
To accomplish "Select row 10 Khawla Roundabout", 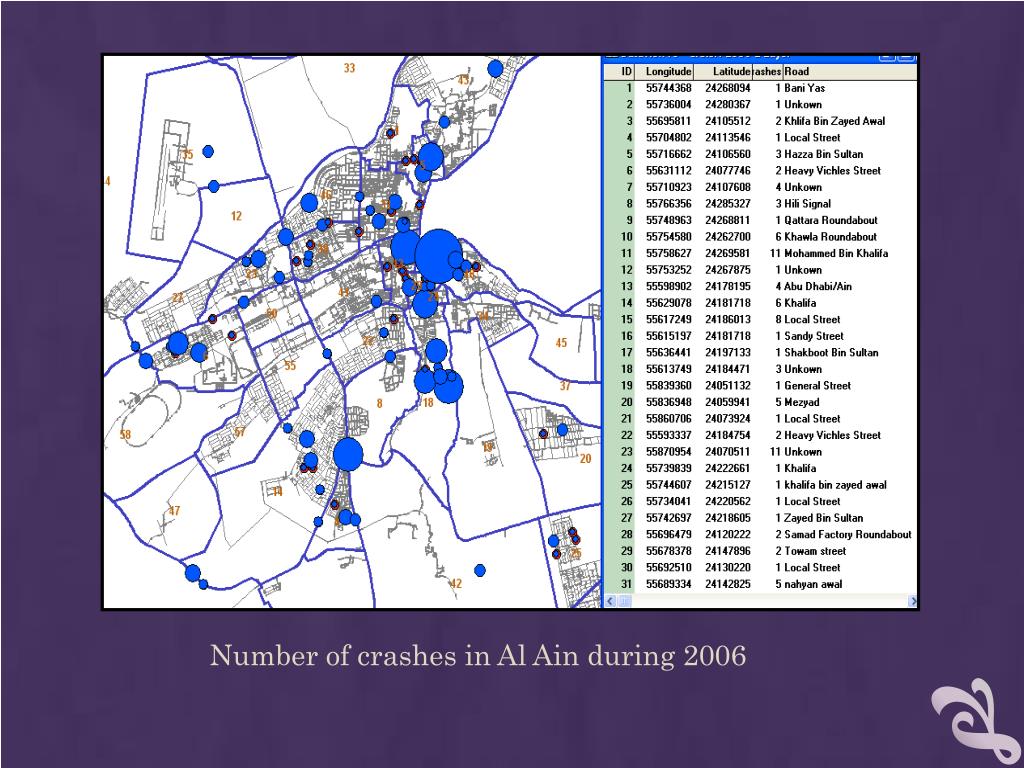I will click(761, 237).
